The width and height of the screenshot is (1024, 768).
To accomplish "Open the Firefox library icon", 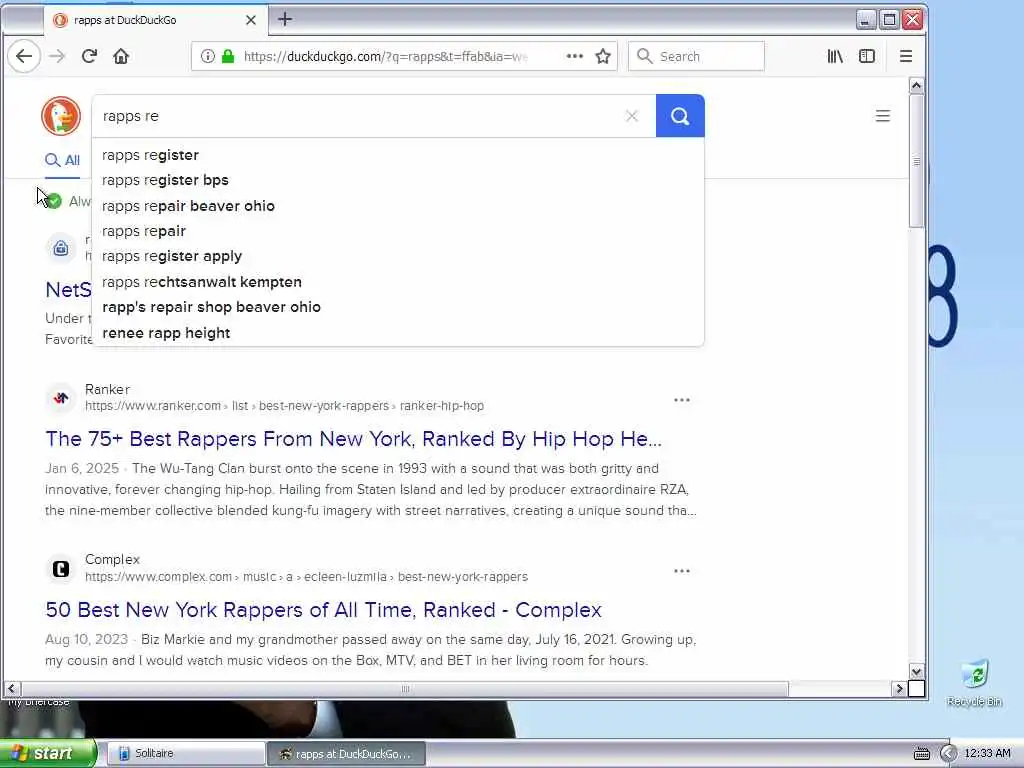I will pos(835,56).
